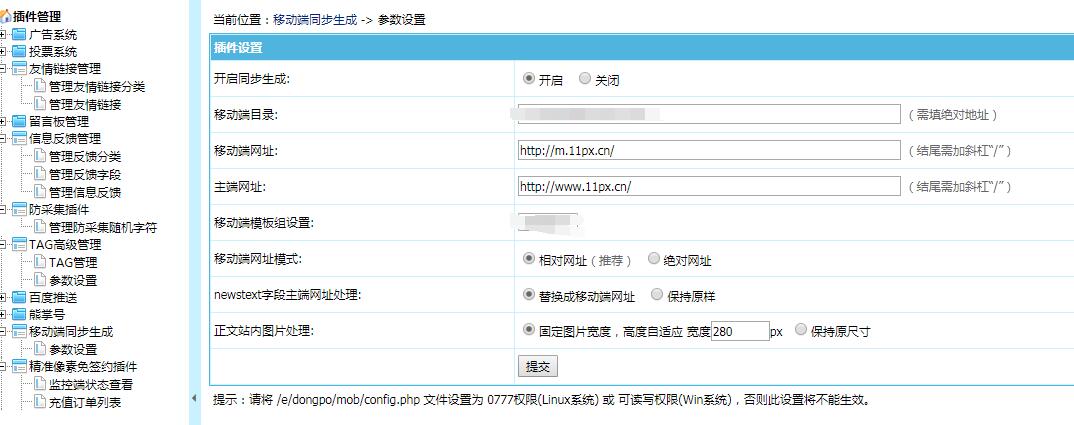Select 保持原样 radio option
The height and width of the screenshot is (425, 1074).
657,295
